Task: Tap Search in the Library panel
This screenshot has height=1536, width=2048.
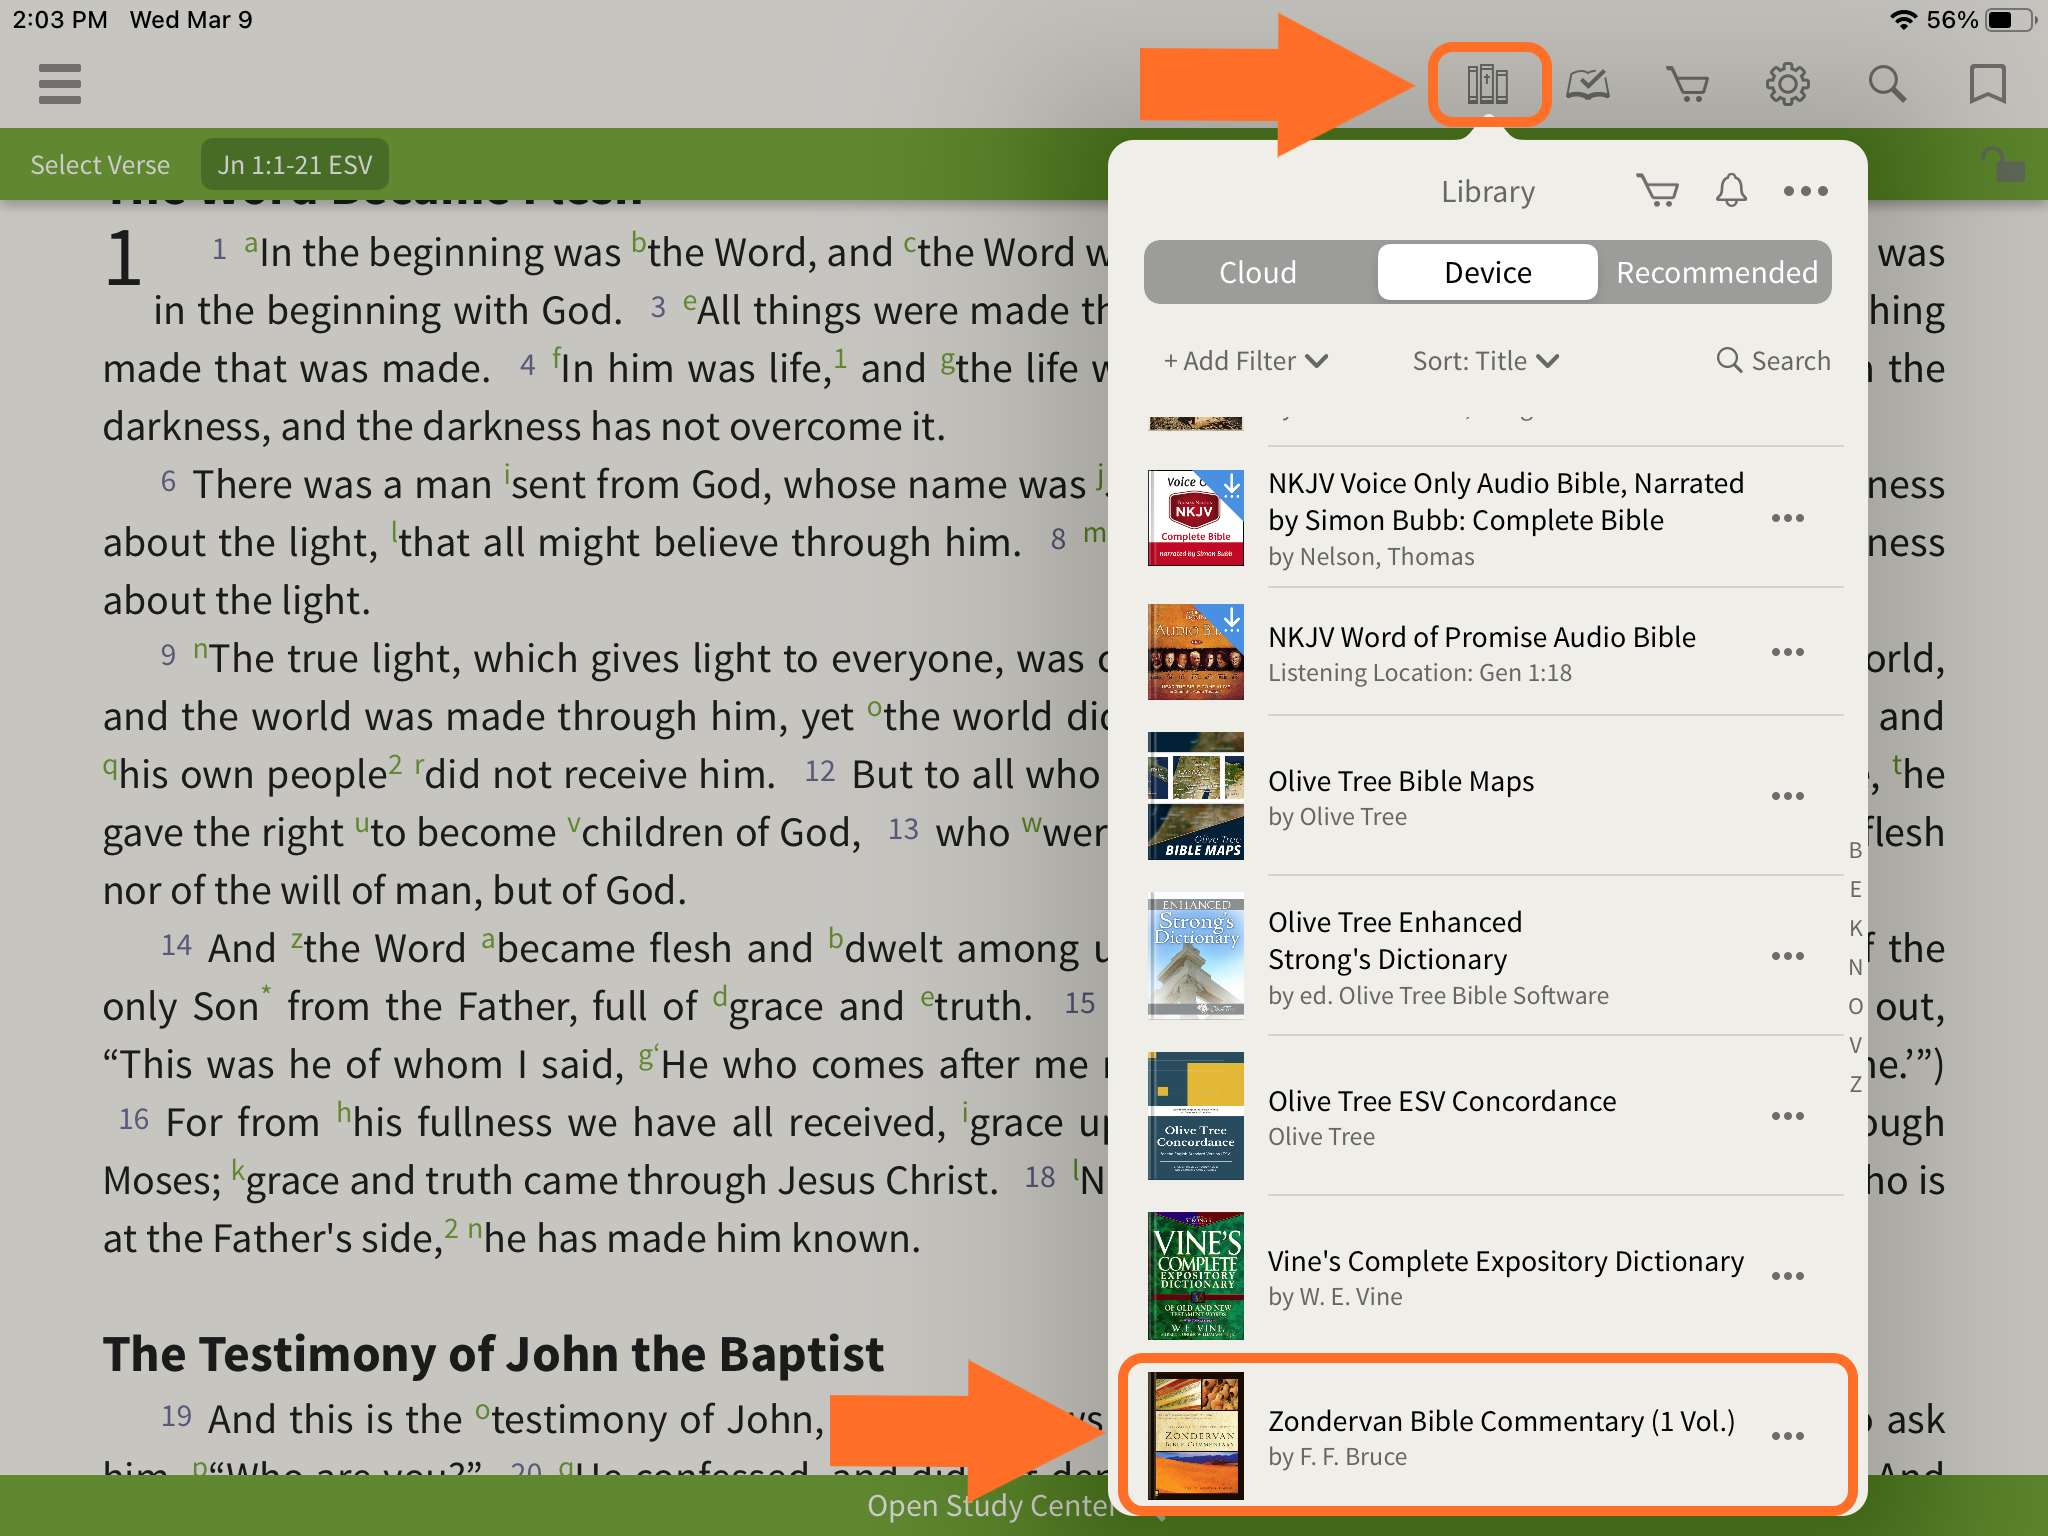Action: [x=1774, y=361]
